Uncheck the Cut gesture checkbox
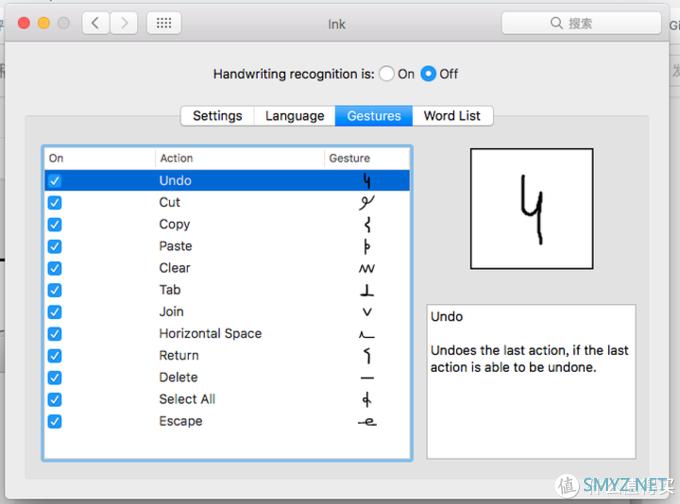 point(55,203)
